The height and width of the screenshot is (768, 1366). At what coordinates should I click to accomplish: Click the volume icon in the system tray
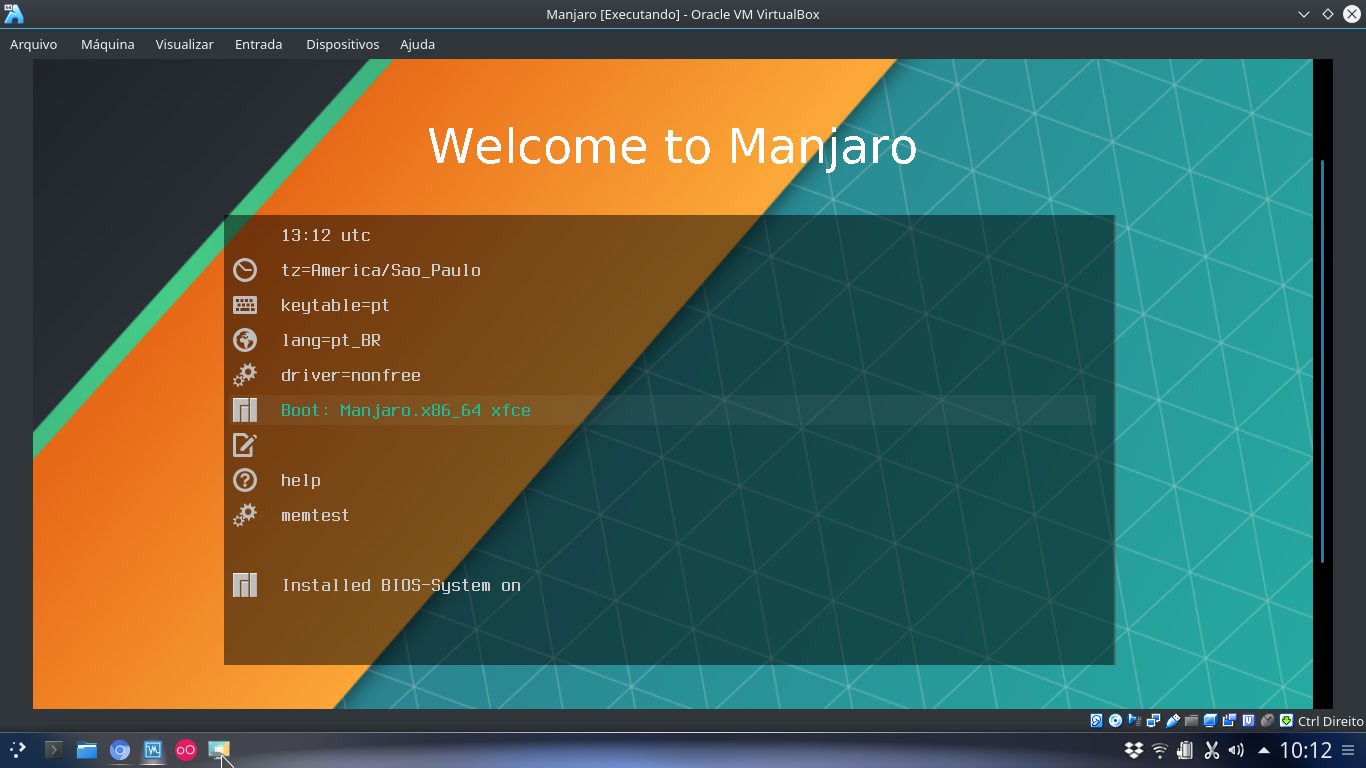pos(1234,748)
